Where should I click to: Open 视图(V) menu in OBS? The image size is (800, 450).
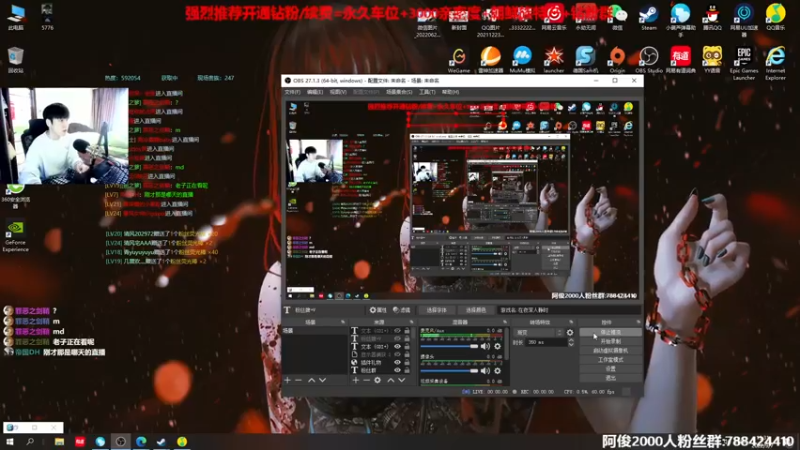[338, 92]
